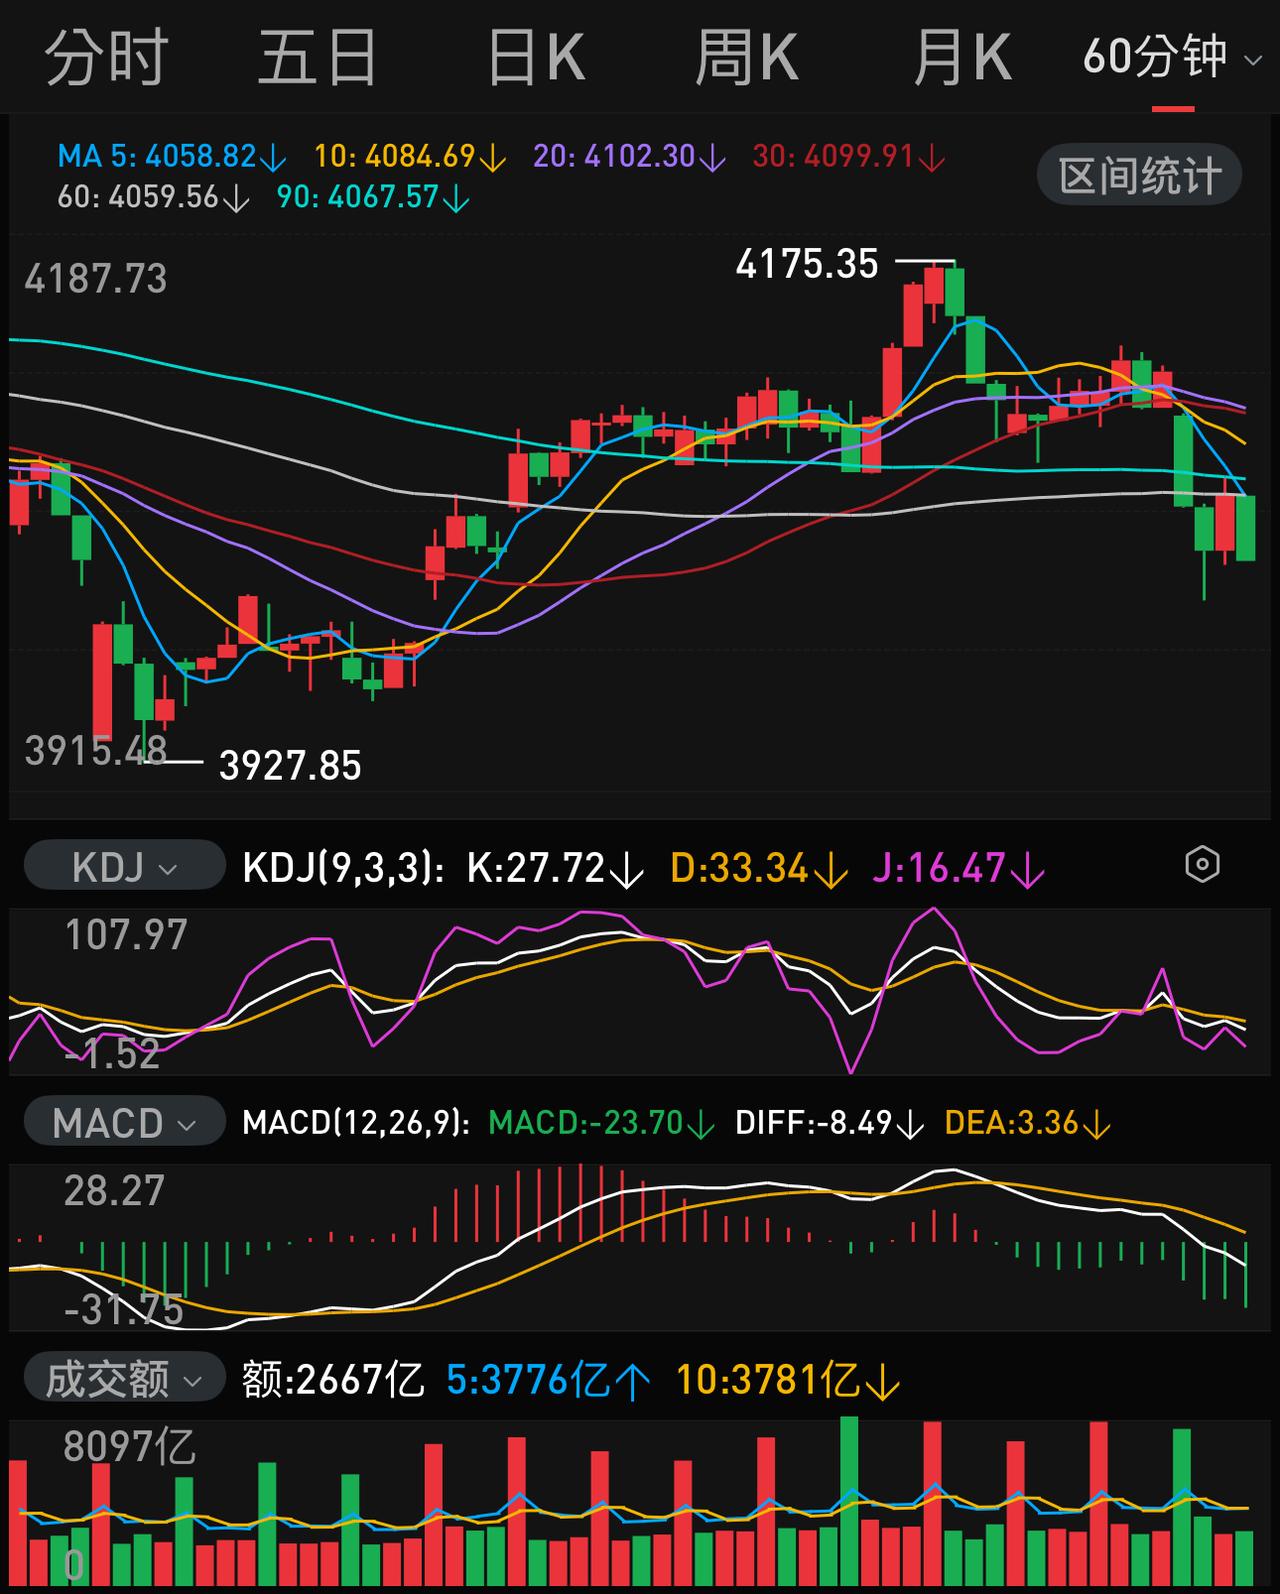Tap the MA 90: 4067.57 value
The image size is (1280, 1594).
click(373, 196)
